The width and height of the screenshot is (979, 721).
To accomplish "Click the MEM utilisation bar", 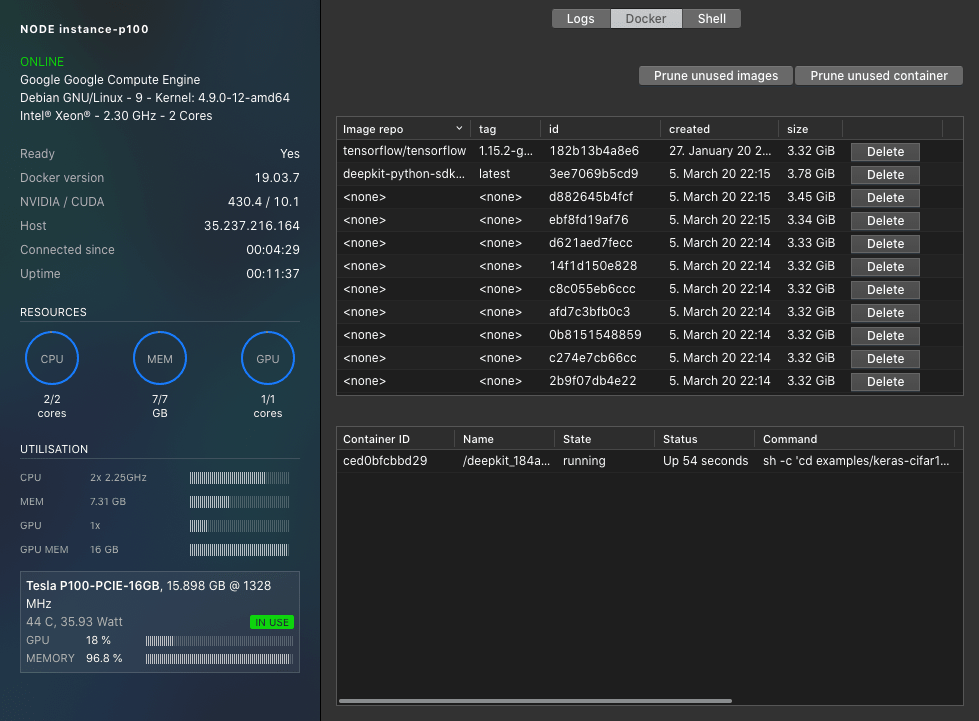I will click(x=239, y=502).
